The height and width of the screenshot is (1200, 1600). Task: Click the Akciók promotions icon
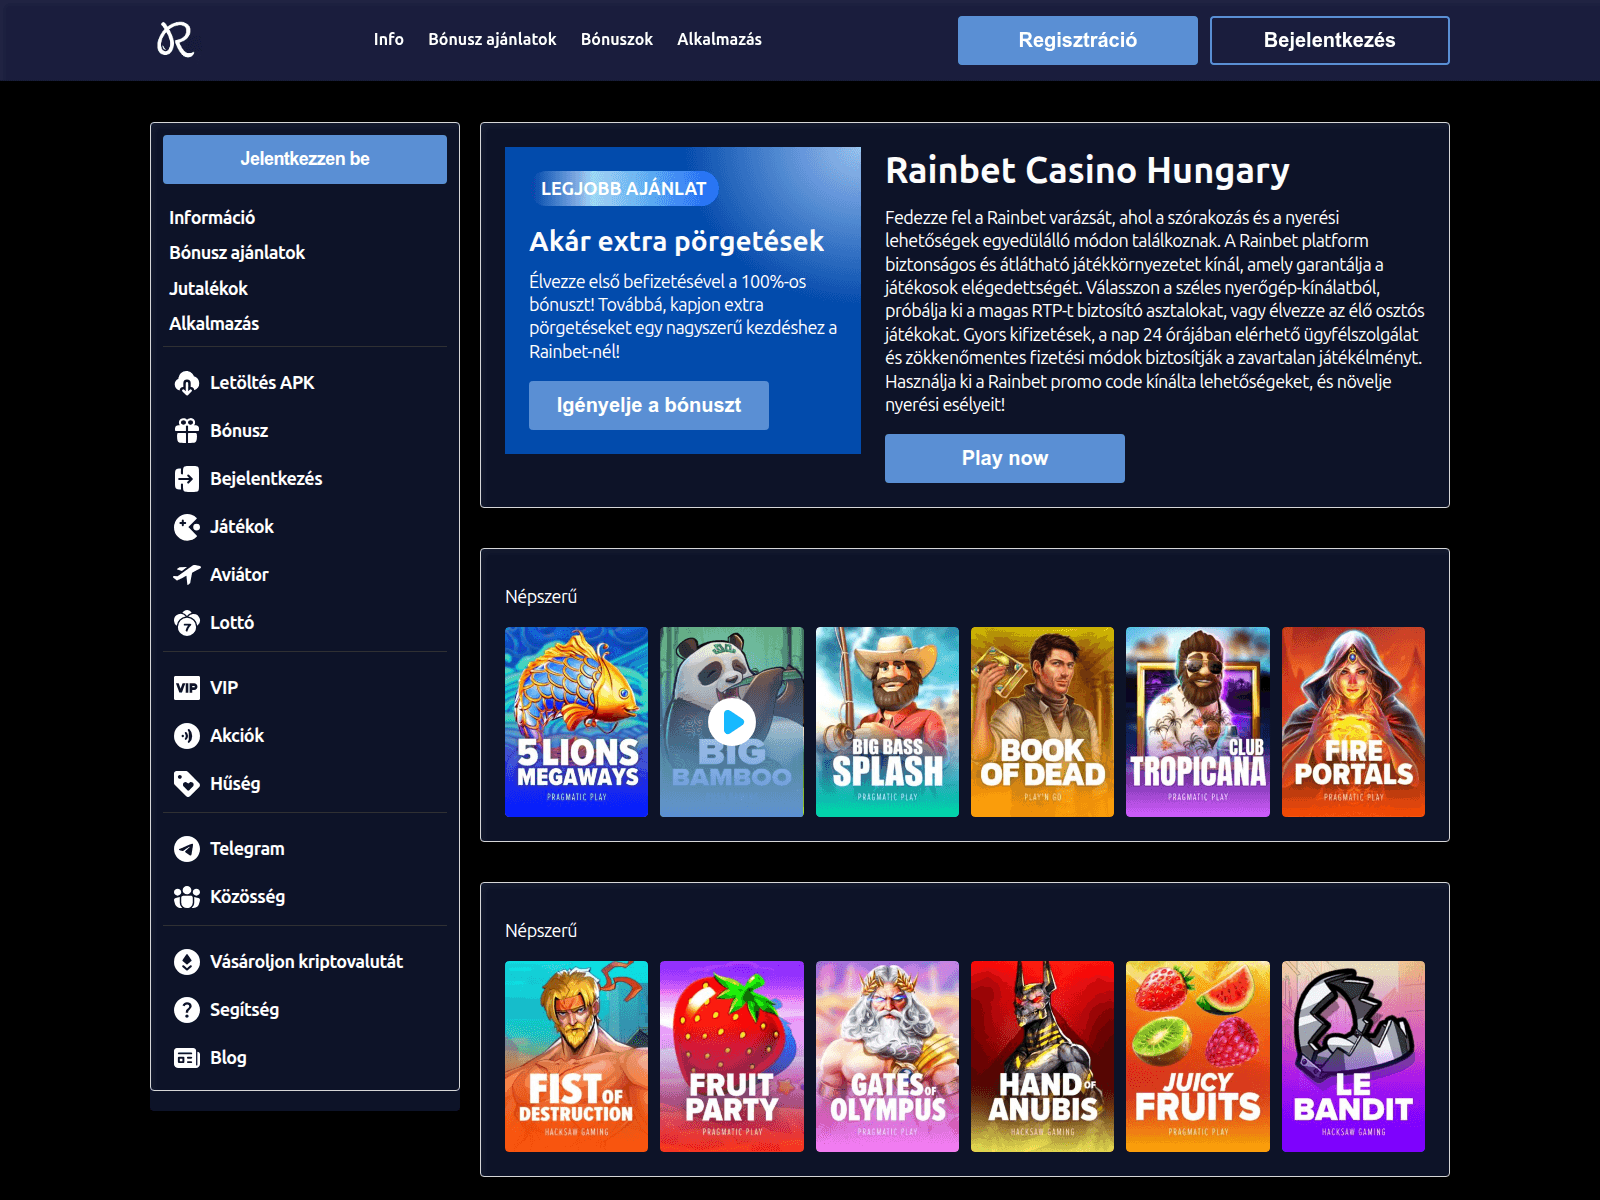[187, 736]
